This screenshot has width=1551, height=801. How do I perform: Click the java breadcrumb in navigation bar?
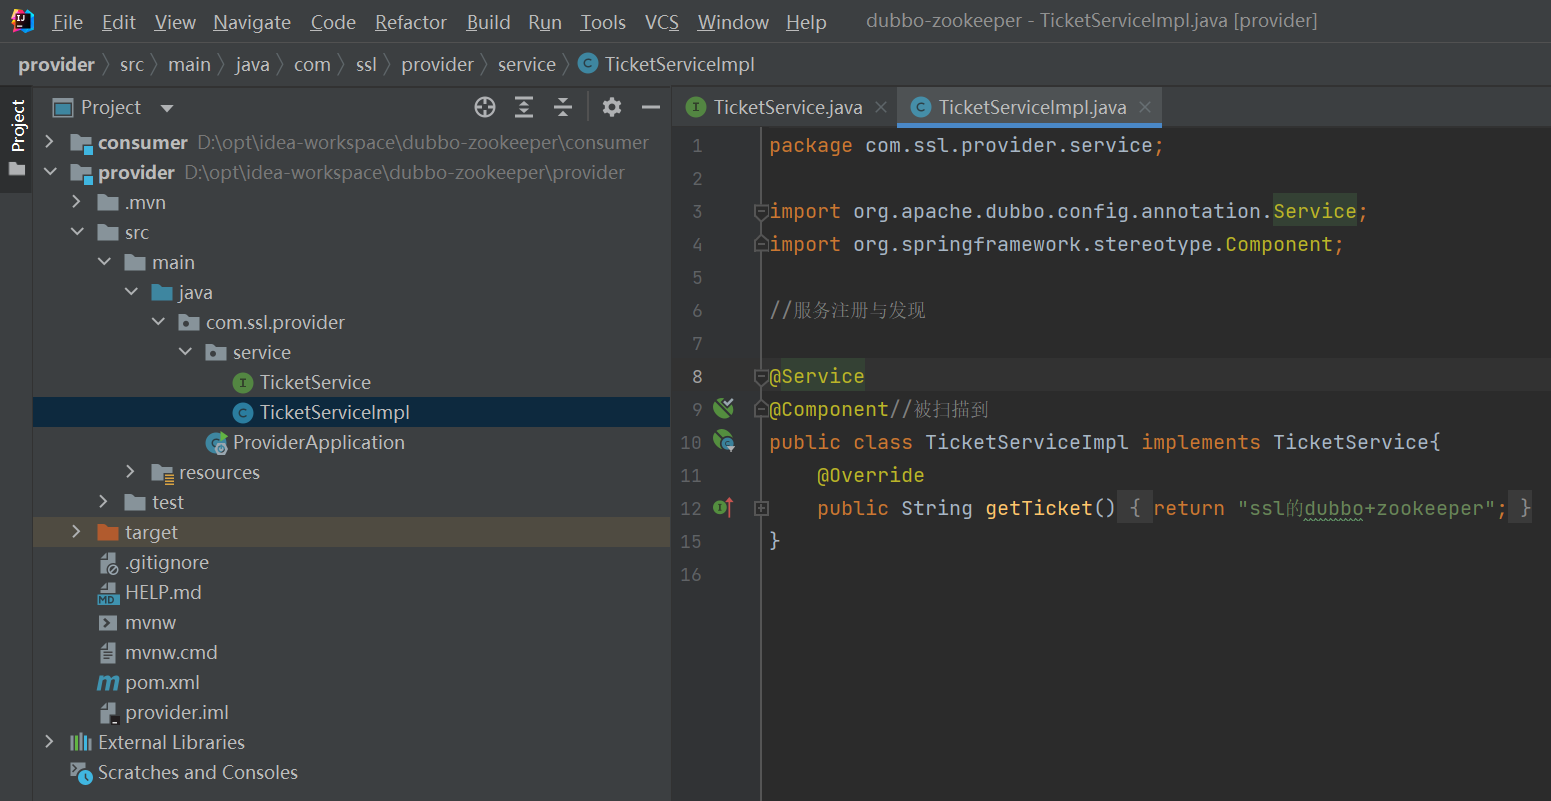tap(252, 64)
